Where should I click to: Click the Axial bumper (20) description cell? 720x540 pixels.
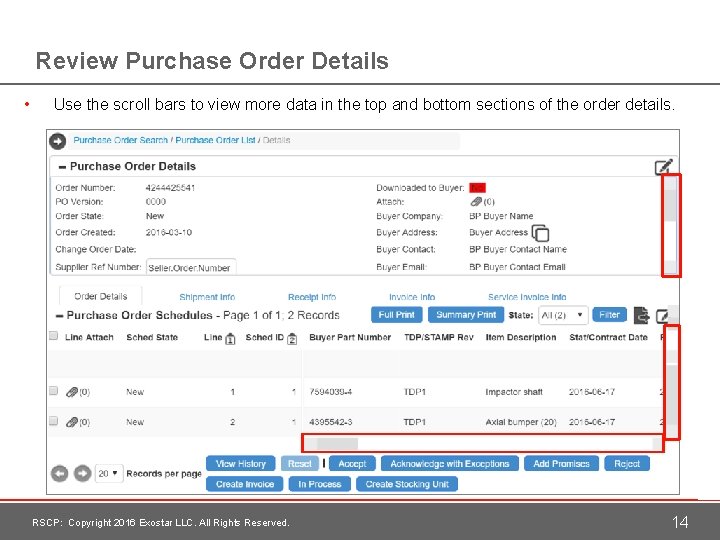pos(521,422)
